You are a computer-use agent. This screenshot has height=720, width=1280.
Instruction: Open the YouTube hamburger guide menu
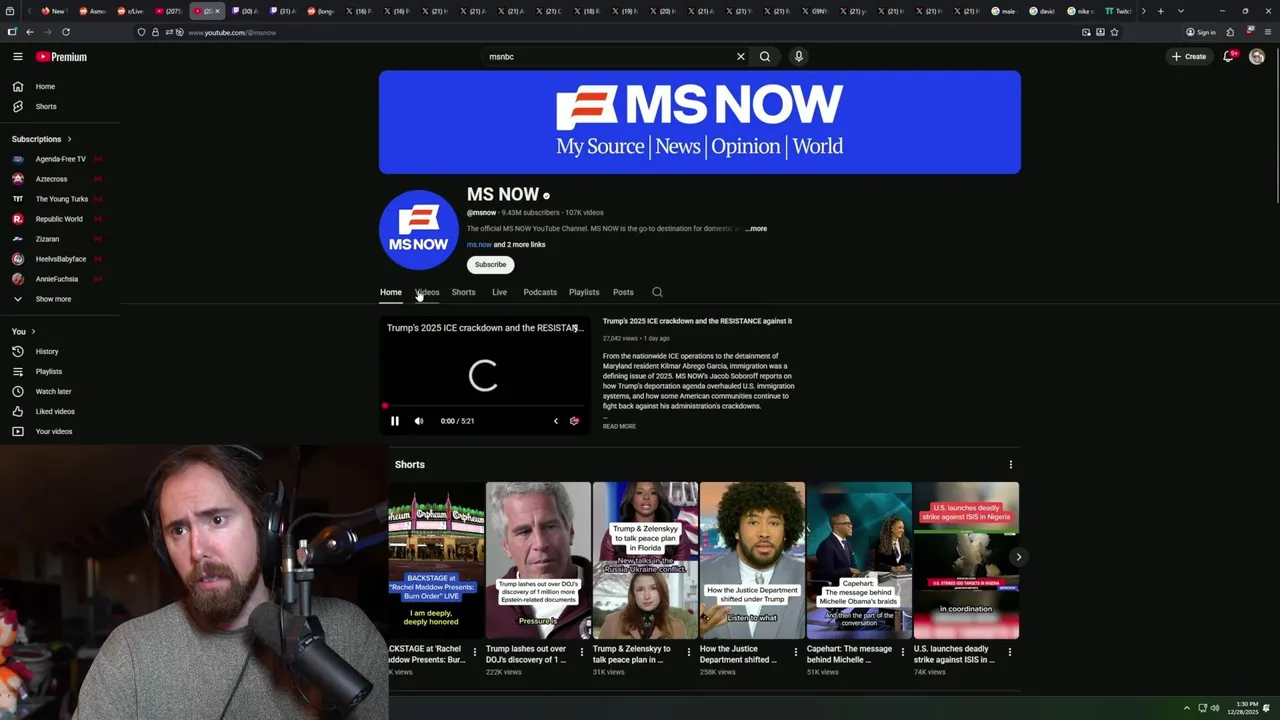pyautogui.click(x=18, y=57)
